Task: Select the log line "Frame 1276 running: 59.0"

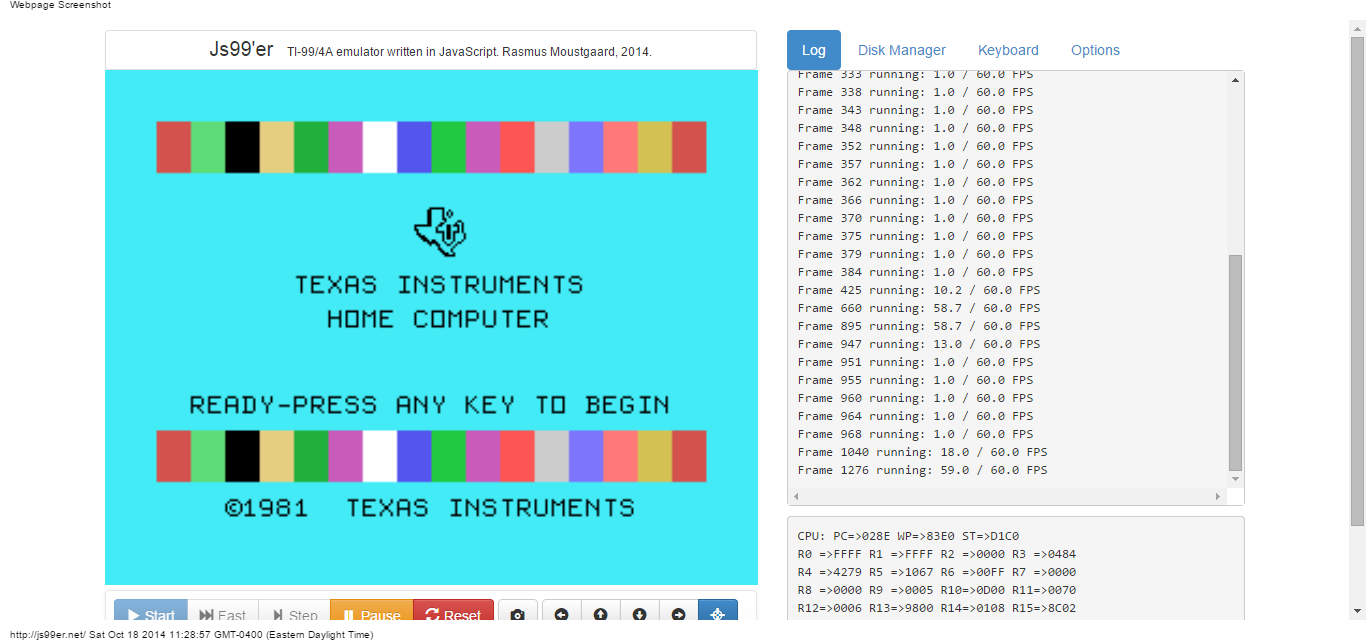Action: [x=922, y=470]
